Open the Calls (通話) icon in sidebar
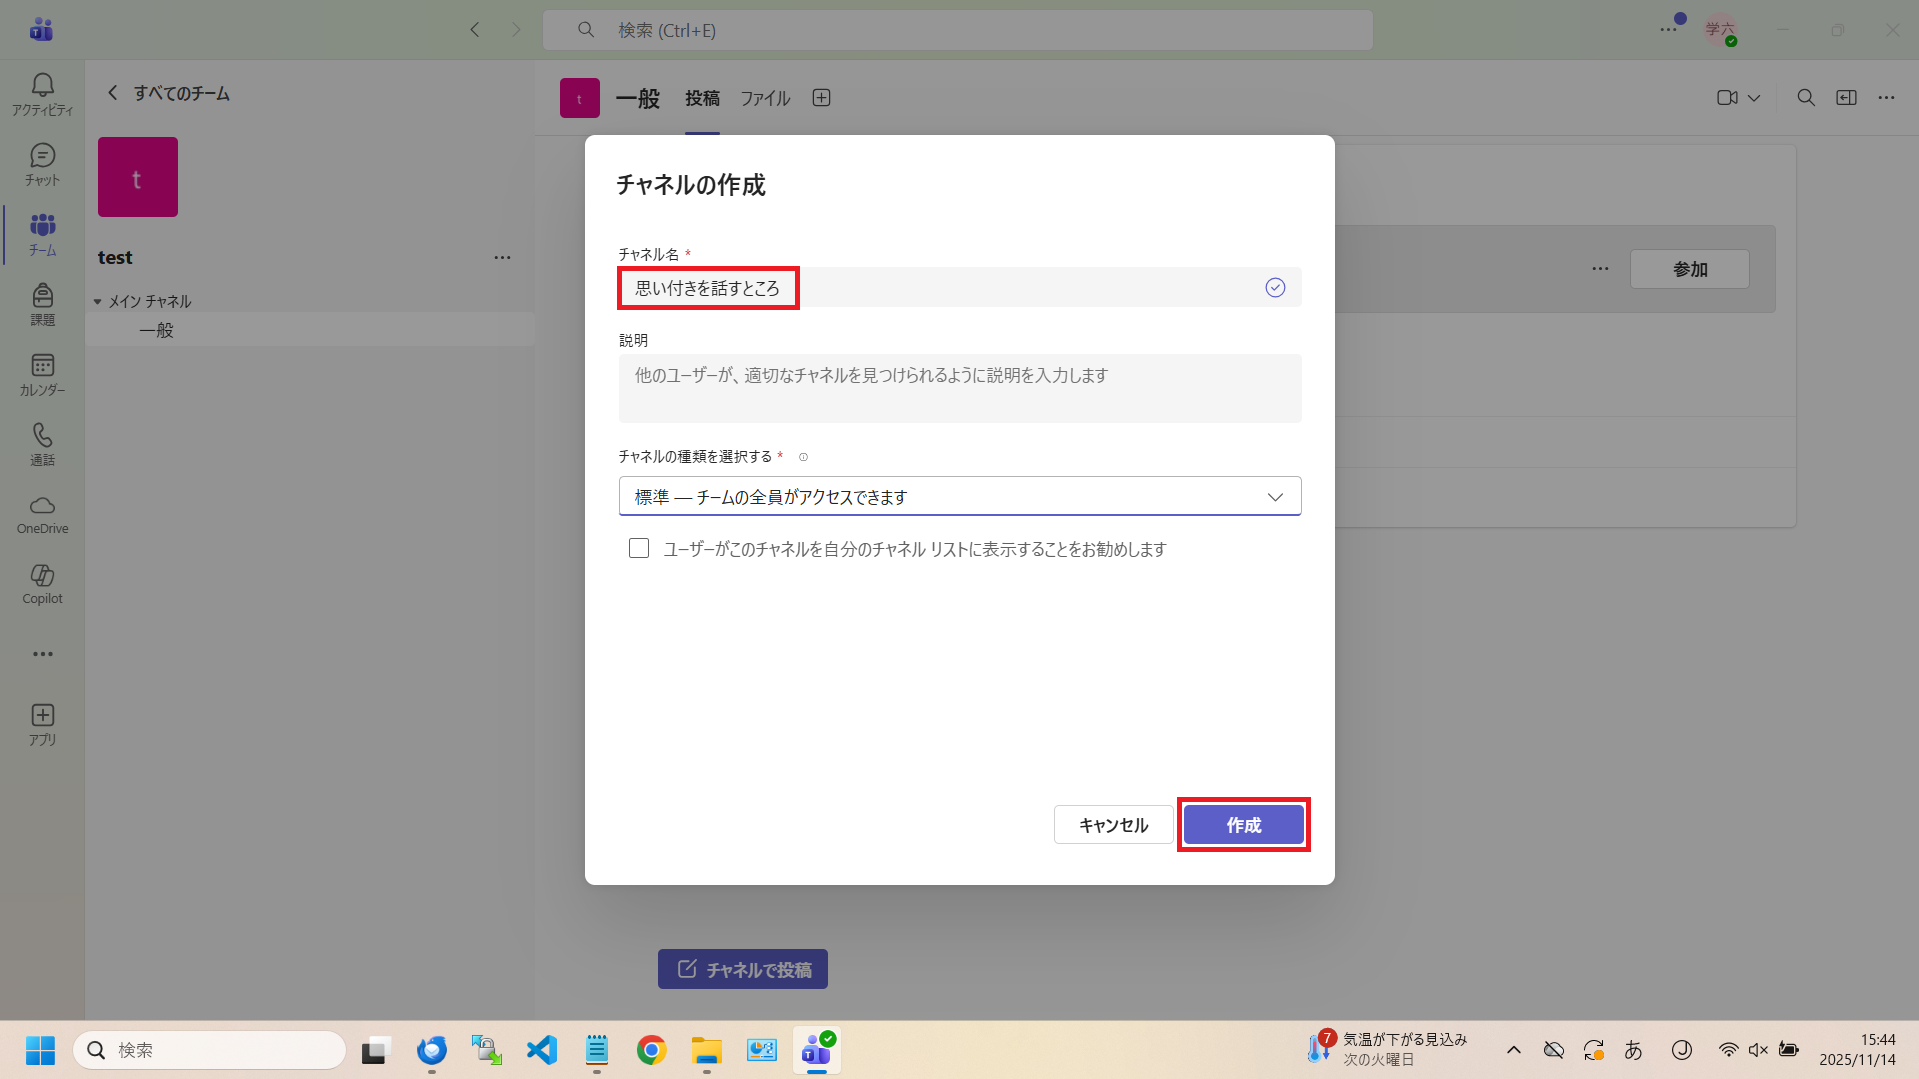 [42, 444]
